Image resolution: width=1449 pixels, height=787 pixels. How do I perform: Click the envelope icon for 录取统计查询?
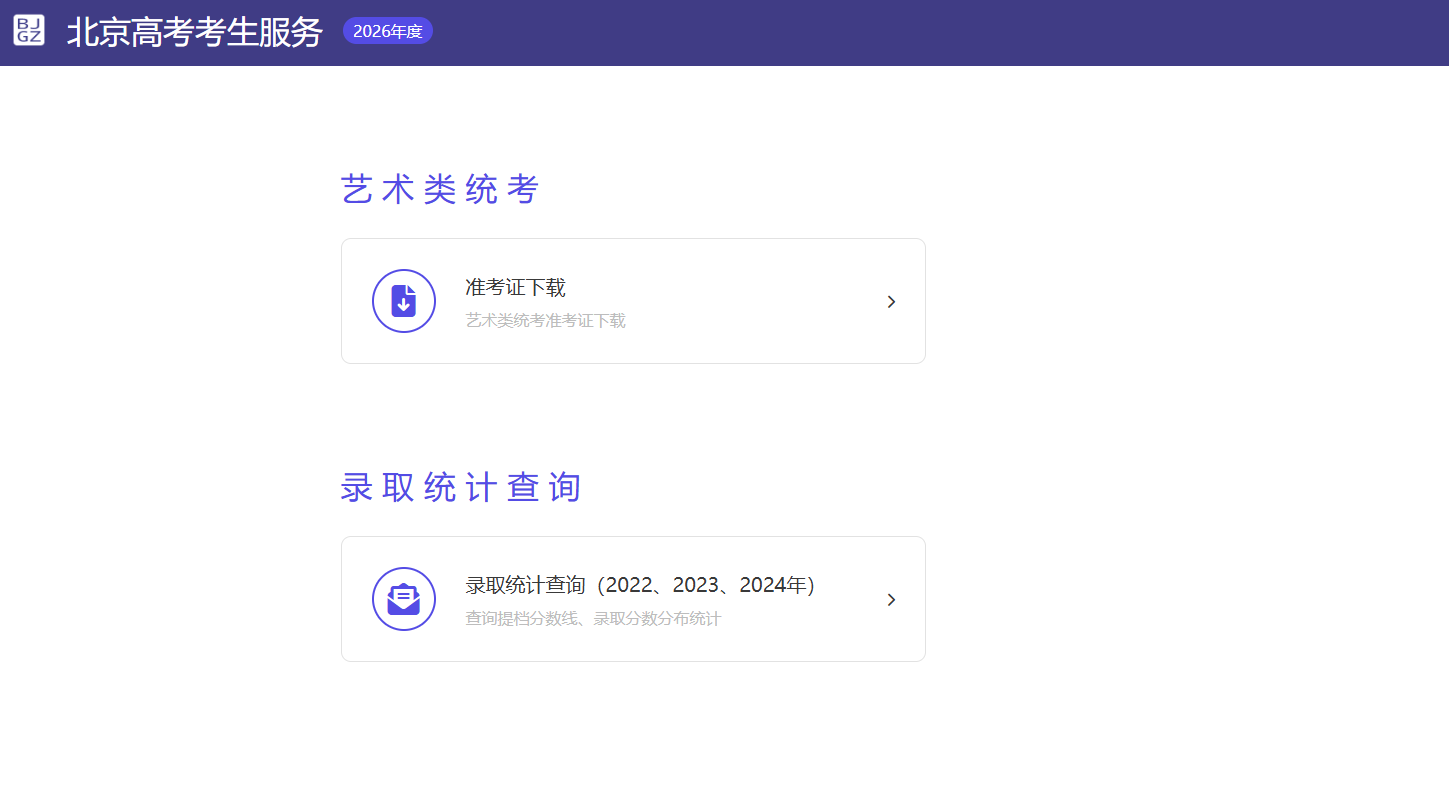[x=404, y=599]
